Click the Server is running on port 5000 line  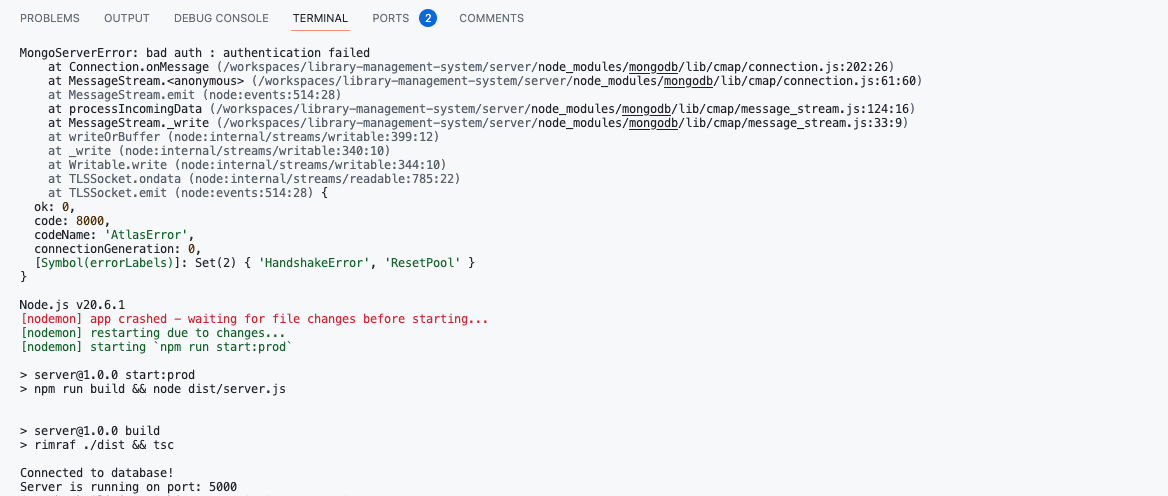(128, 487)
